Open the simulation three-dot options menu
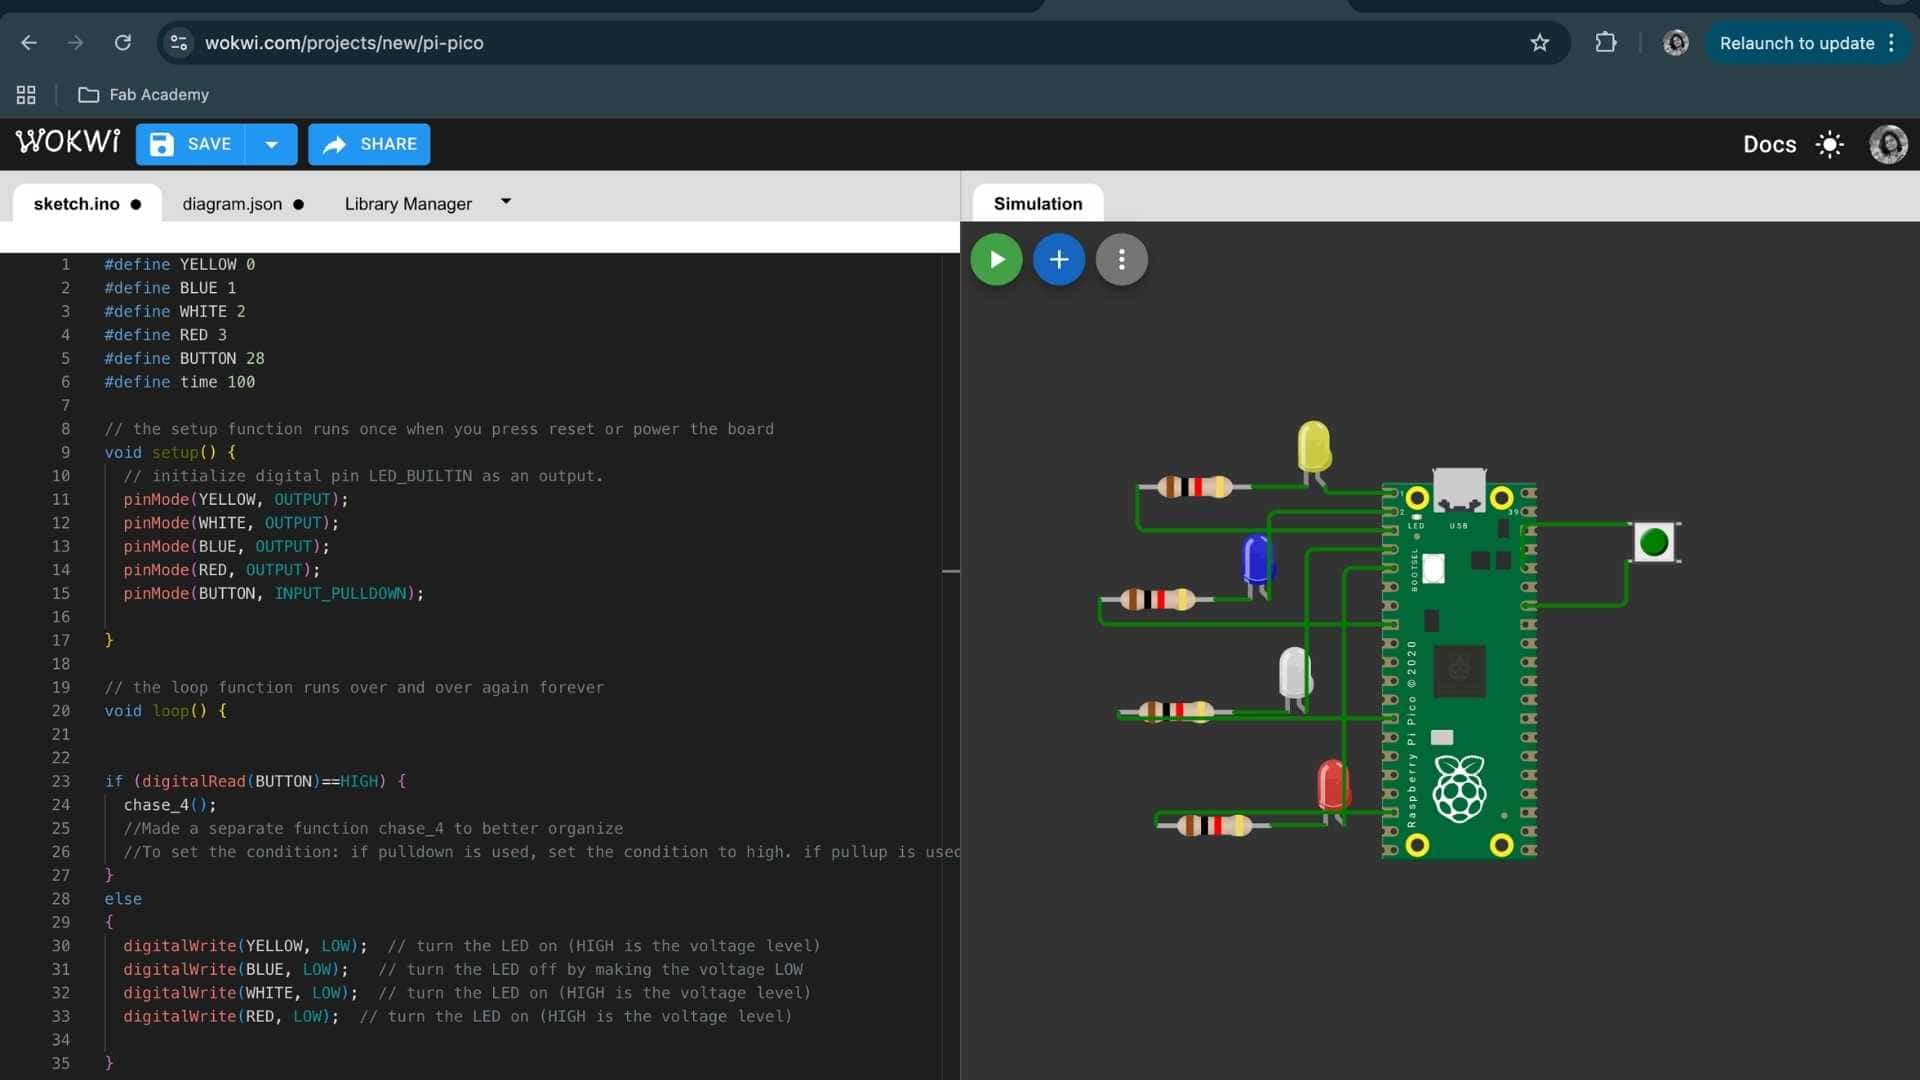Viewport: 1920px width, 1080px height. click(1121, 260)
